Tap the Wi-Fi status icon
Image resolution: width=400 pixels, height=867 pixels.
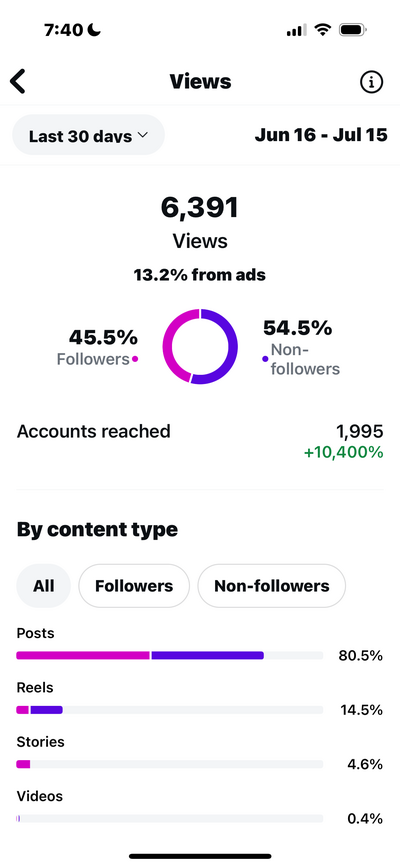[x=322, y=30]
